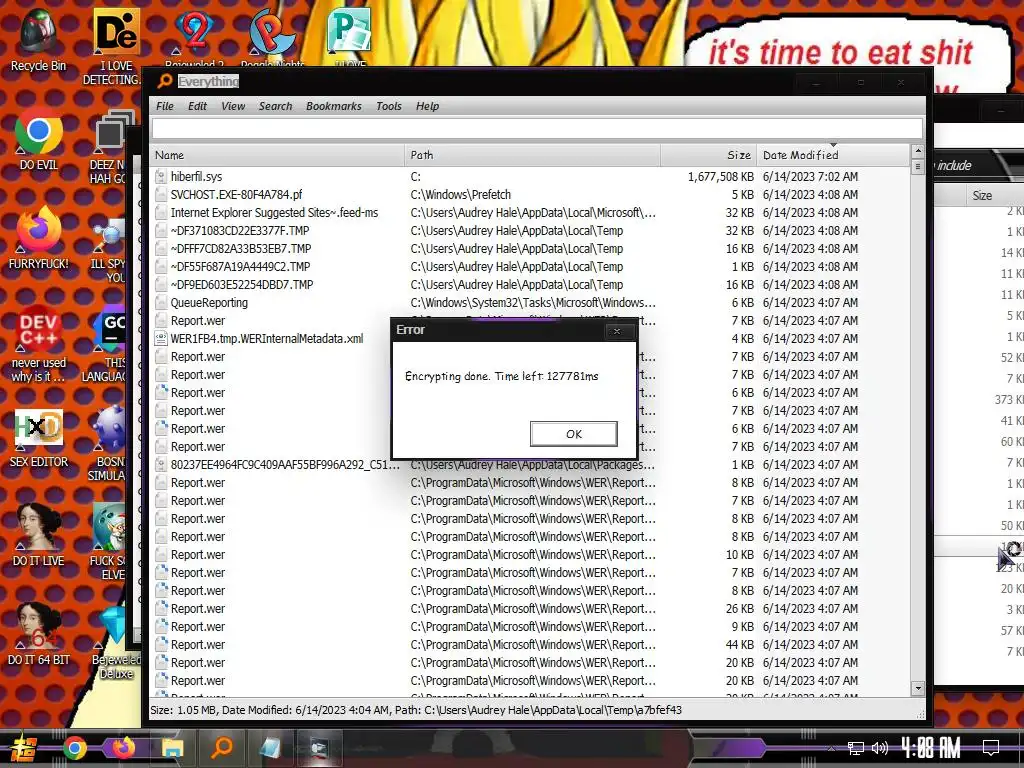
Task: Click the WER1FB4.tmp.WERInternalMetadata.xml file icon
Action: pos(161,338)
